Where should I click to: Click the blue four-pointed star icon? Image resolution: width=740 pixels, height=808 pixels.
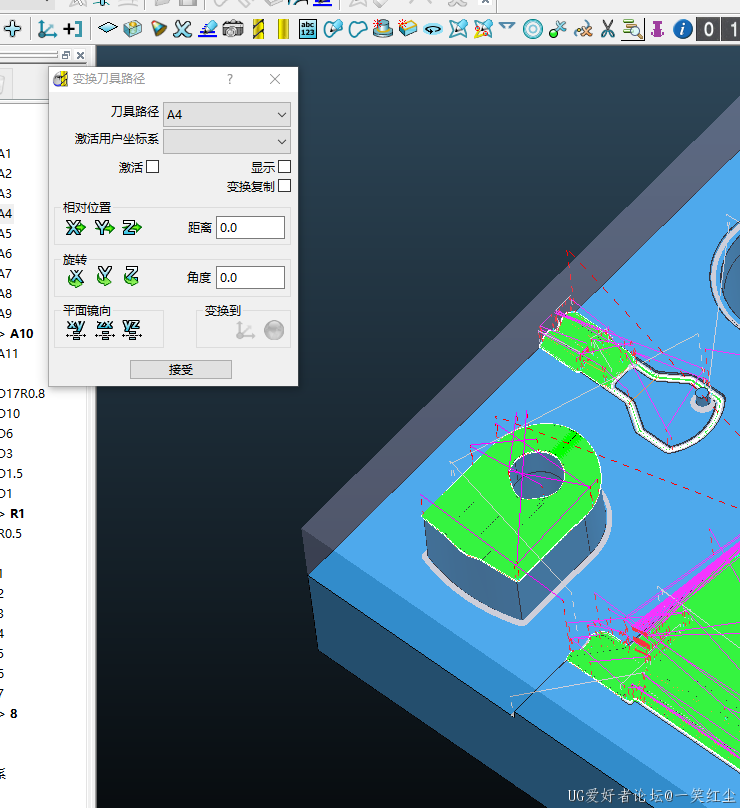[x=458, y=29]
